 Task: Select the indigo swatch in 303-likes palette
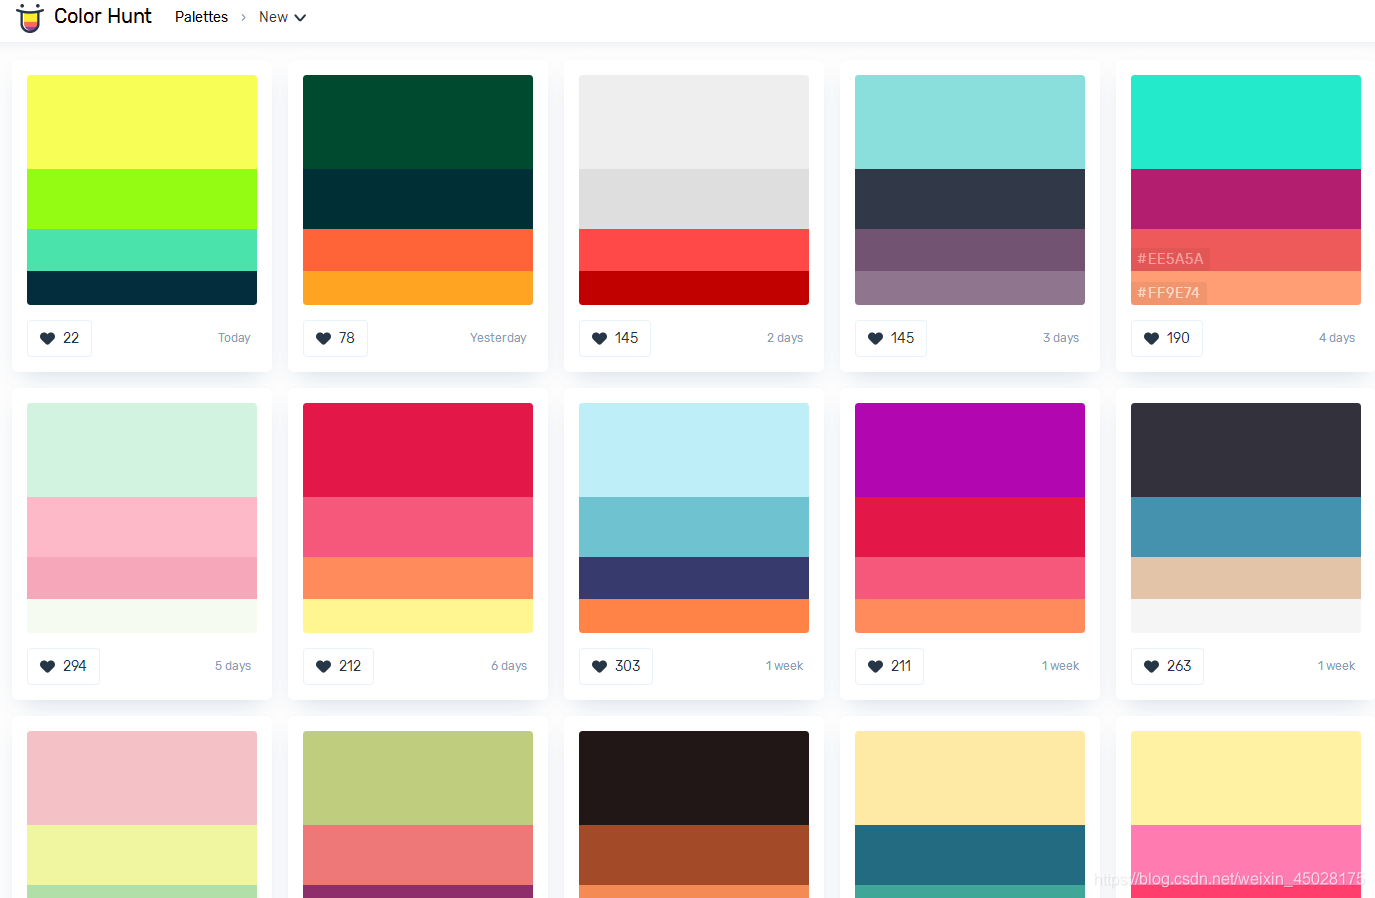point(694,578)
